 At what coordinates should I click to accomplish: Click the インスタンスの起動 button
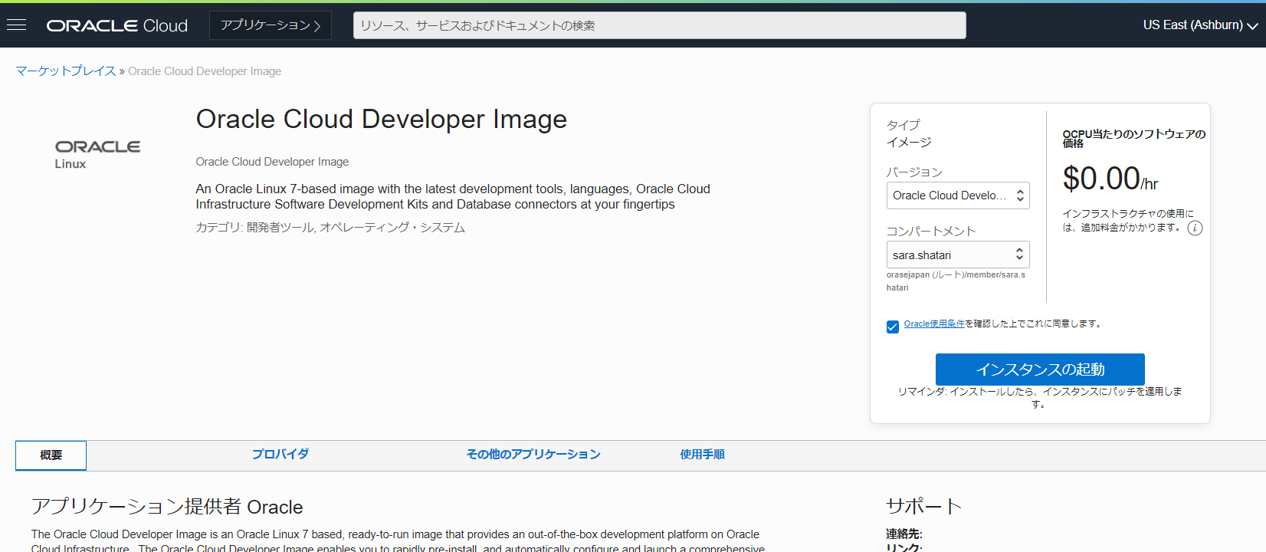coord(1040,369)
